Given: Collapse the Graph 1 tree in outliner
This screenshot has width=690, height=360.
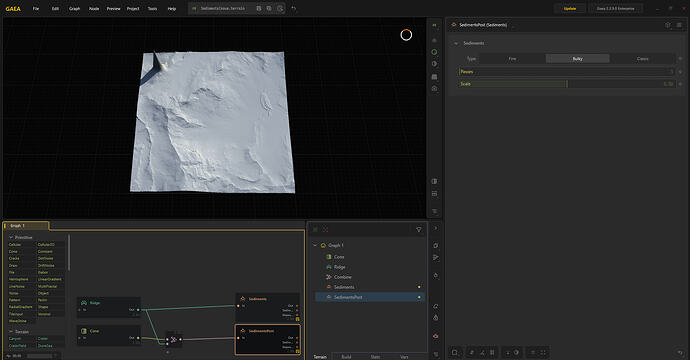Looking at the screenshot, I should point(315,245).
